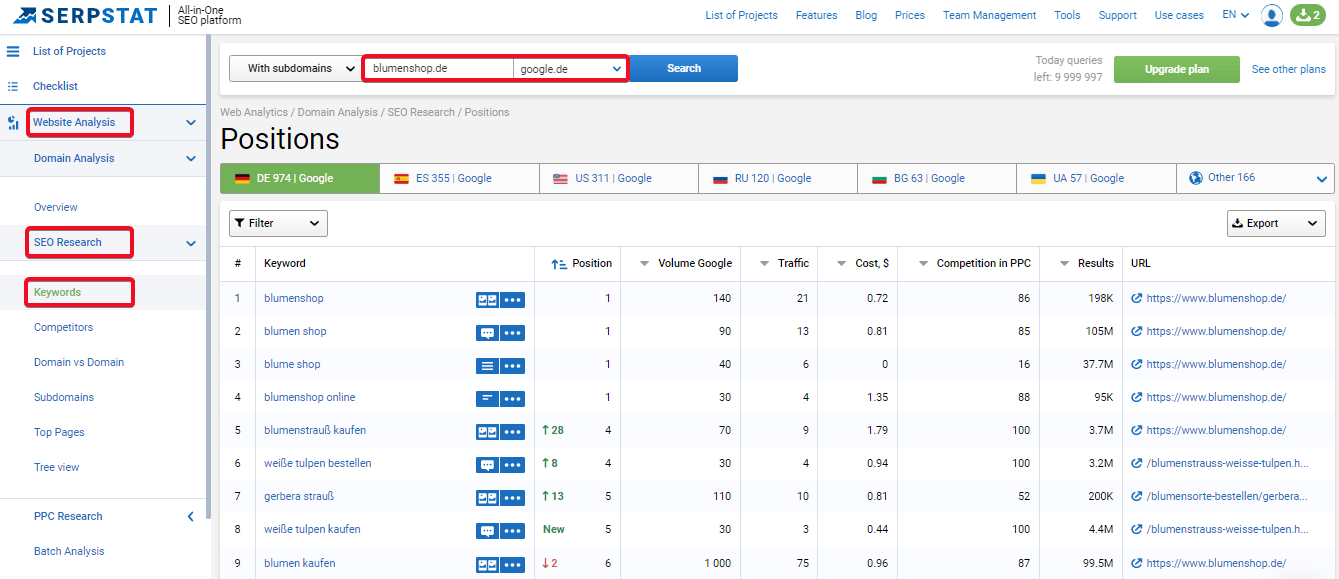Click SERP features icon for blumenstrauß kaufen

pyautogui.click(x=487, y=431)
